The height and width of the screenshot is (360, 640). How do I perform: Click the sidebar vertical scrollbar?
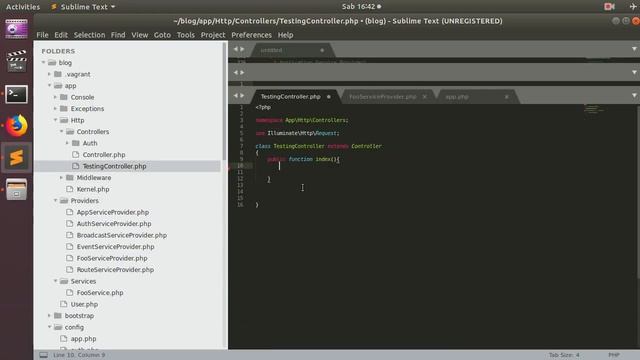(x=224, y=102)
